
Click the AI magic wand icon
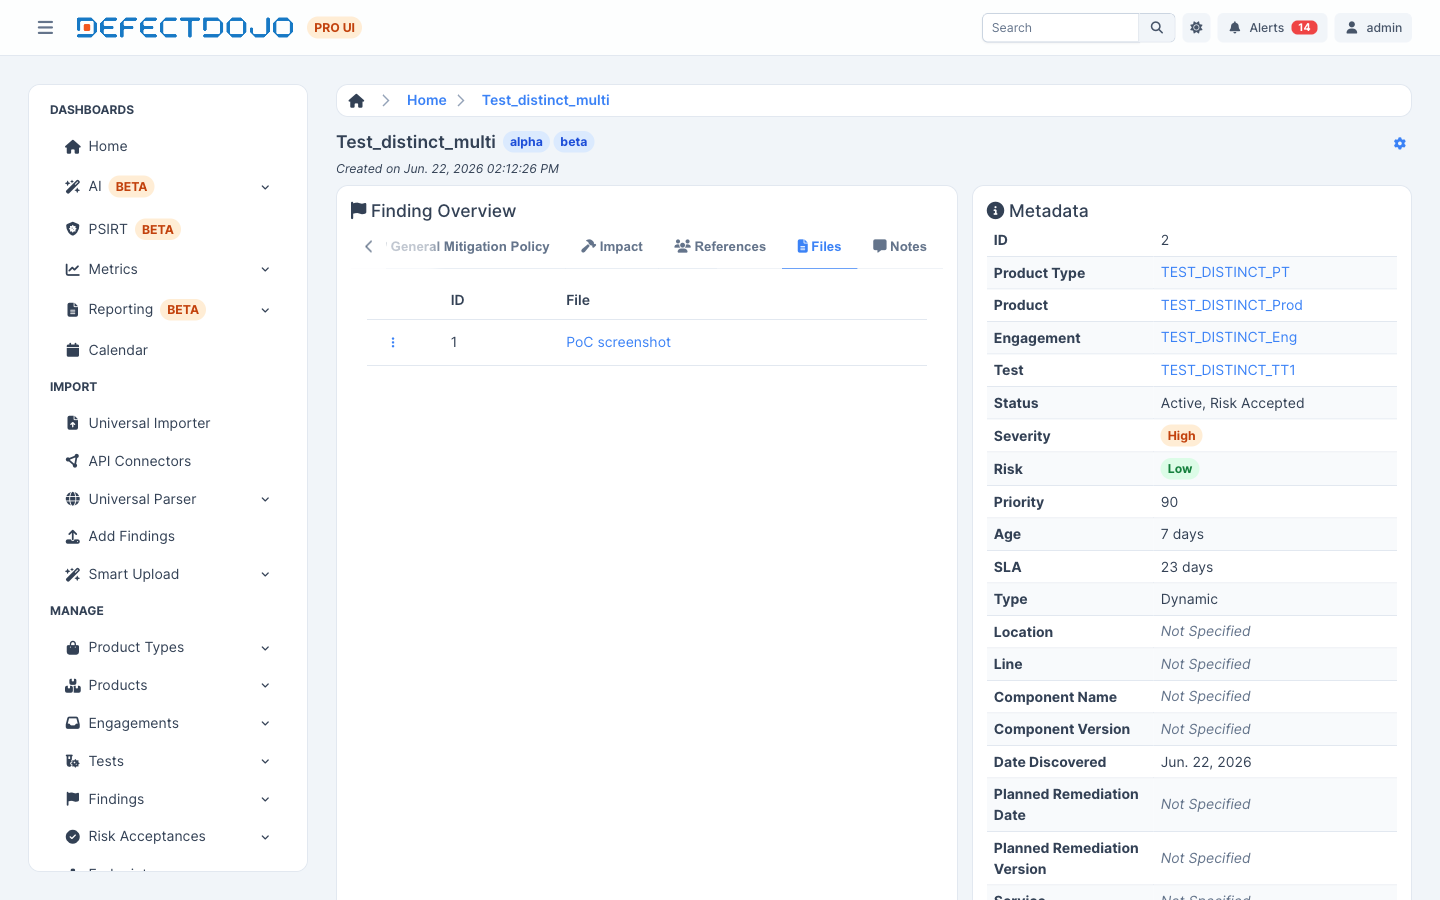[72, 187]
